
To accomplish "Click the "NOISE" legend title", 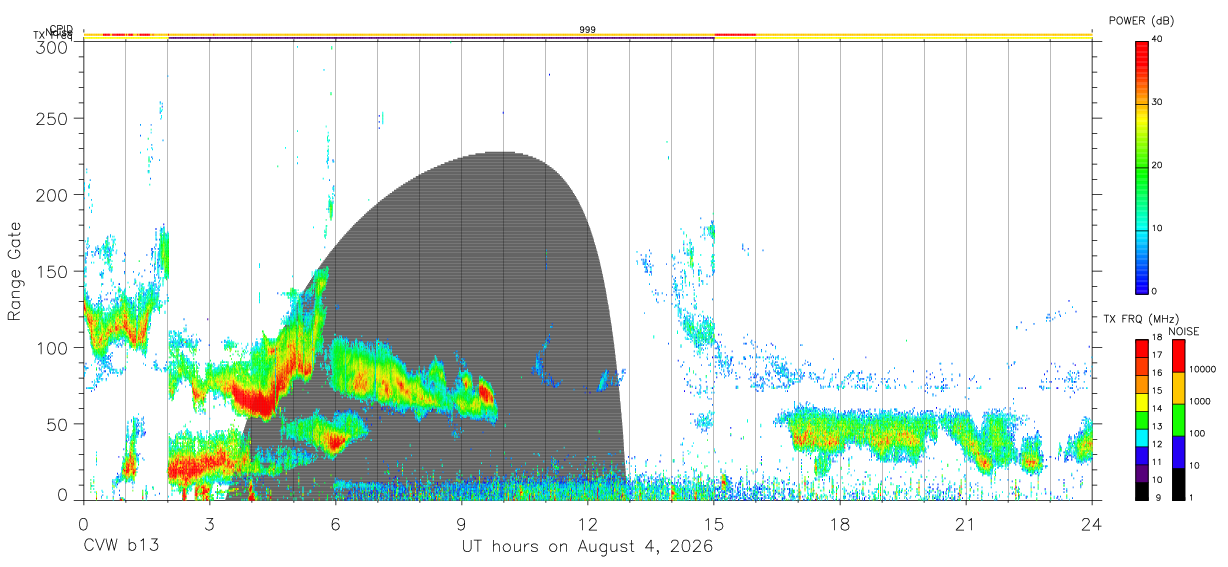I will point(1183,331).
